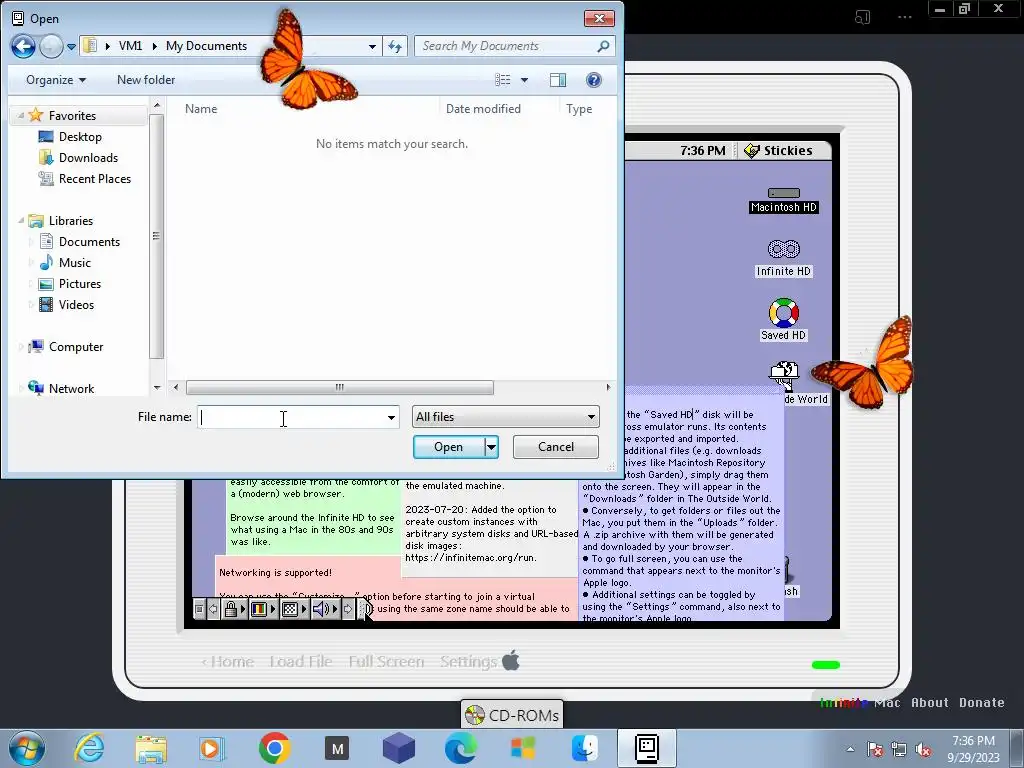Collapse the Libraries tree node

click(x=21, y=221)
